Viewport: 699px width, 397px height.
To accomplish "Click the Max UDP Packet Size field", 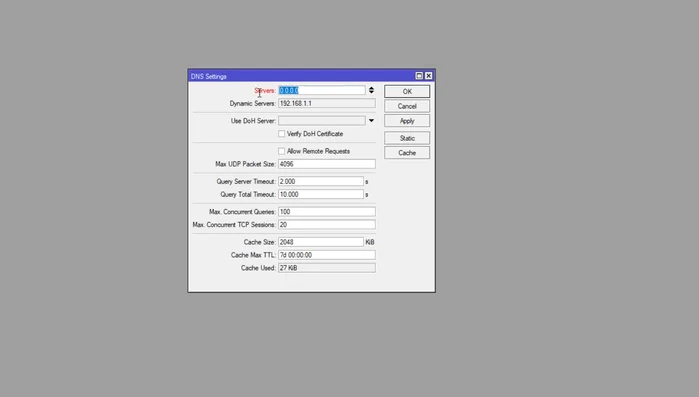I will pyautogui.click(x=327, y=164).
